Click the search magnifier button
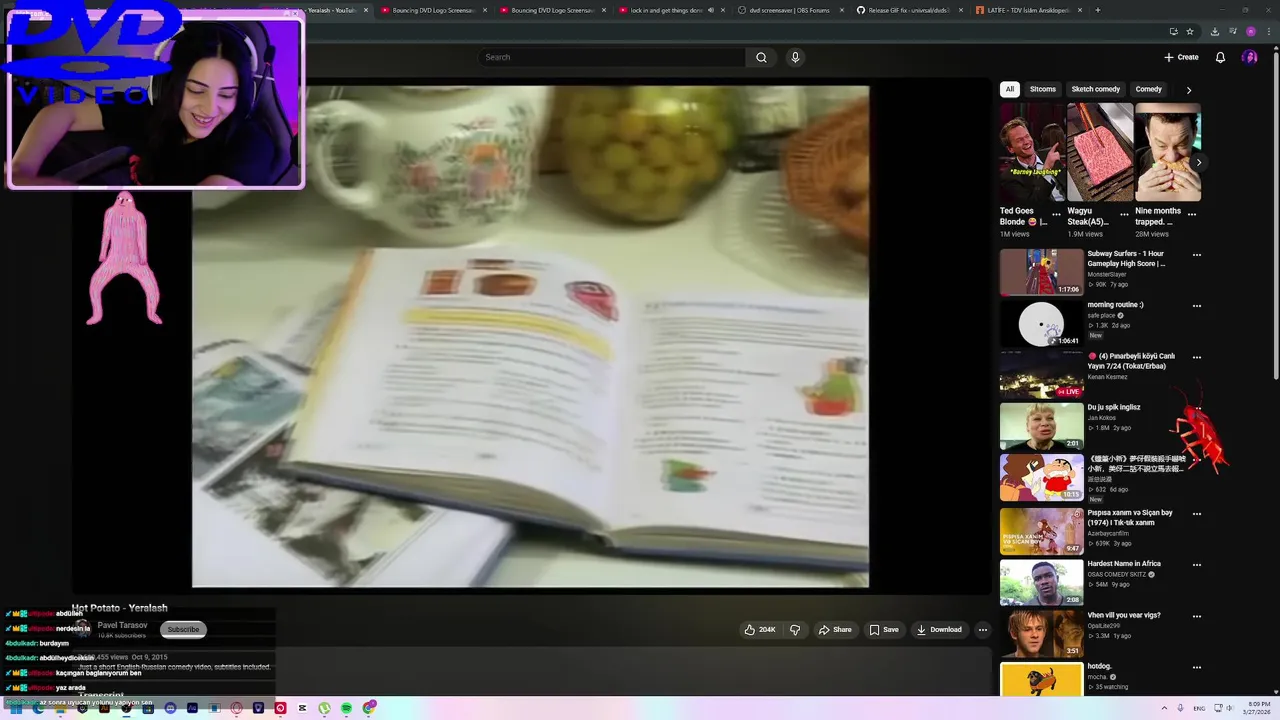Viewport: 1280px width, 720px height. (x=761, y=57)
